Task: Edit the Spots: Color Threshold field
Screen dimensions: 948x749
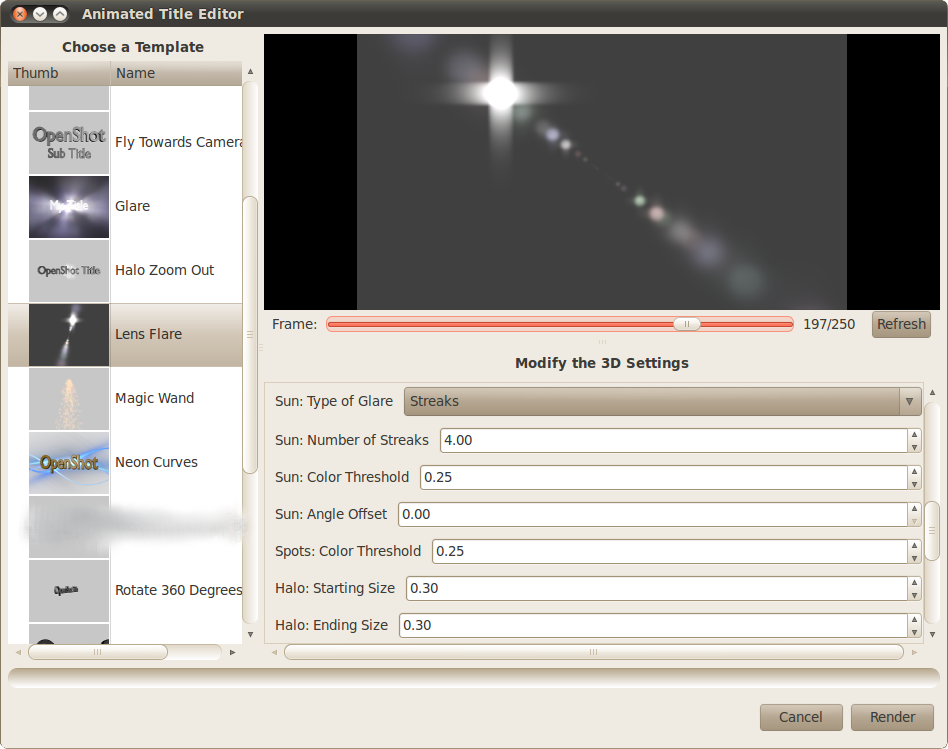Action: tap(660, 551)
